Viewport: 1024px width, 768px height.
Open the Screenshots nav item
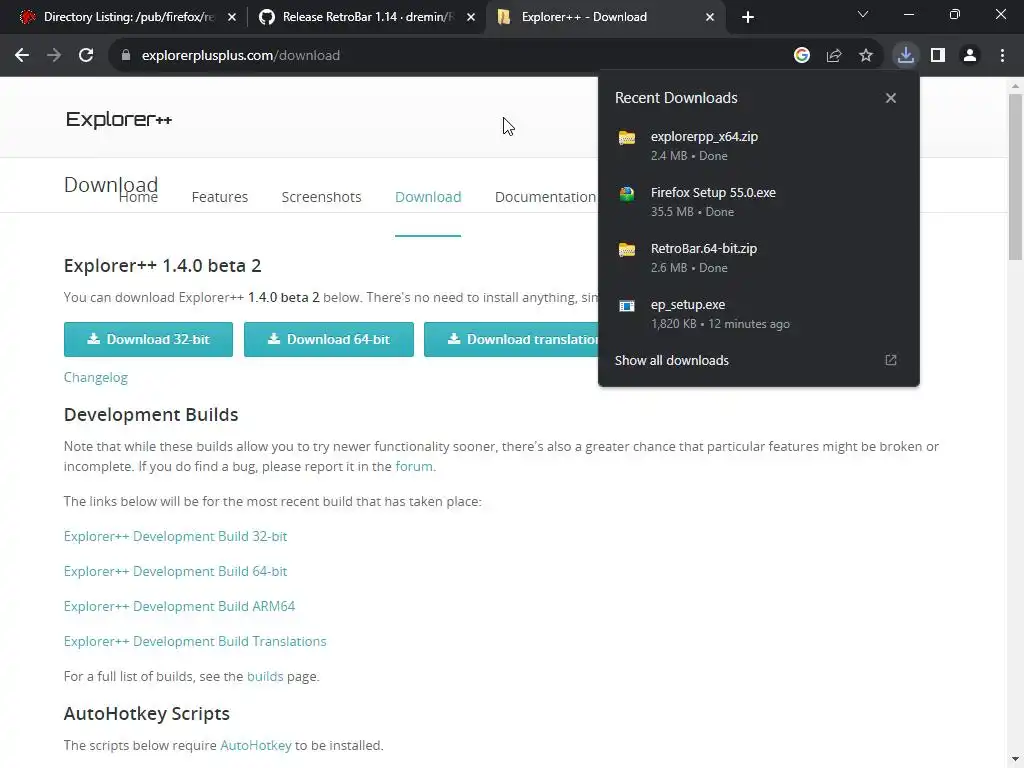tap(321, 197)
